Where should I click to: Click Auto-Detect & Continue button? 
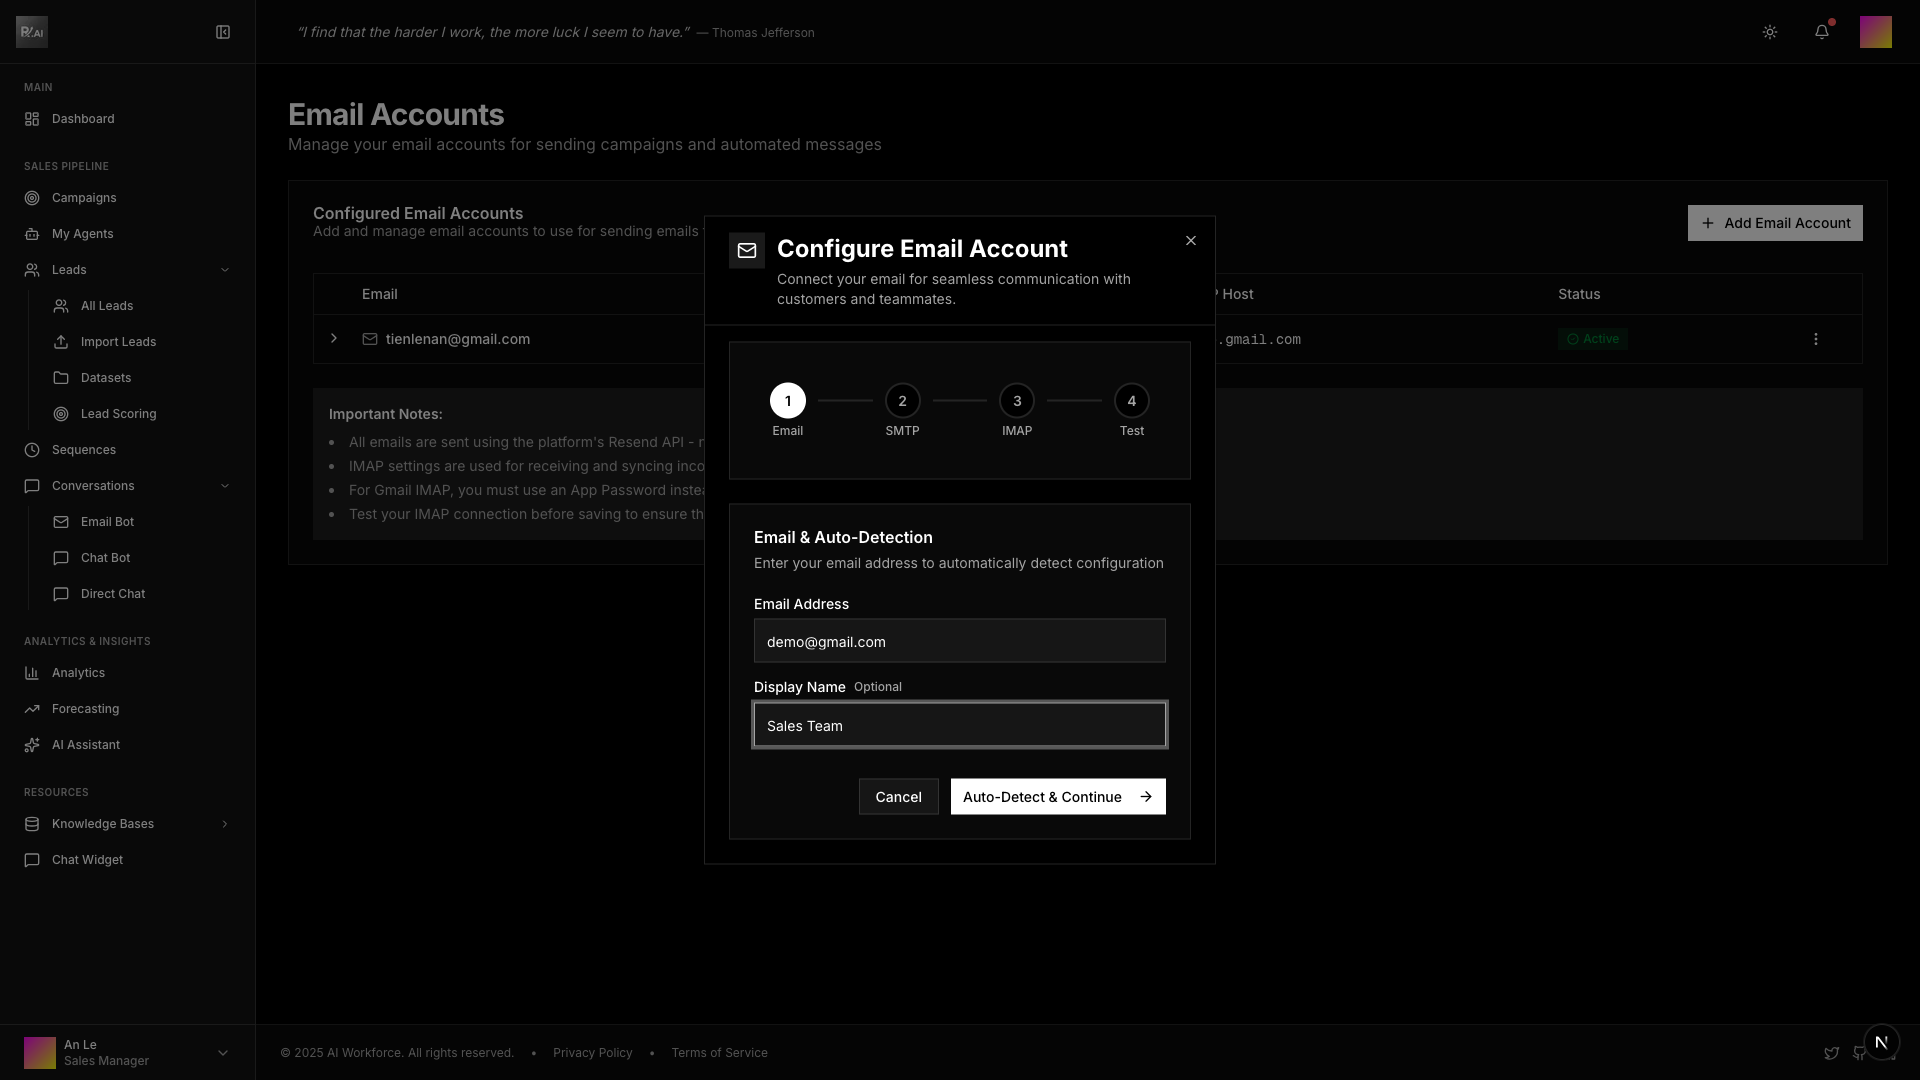click(1057, 797)
